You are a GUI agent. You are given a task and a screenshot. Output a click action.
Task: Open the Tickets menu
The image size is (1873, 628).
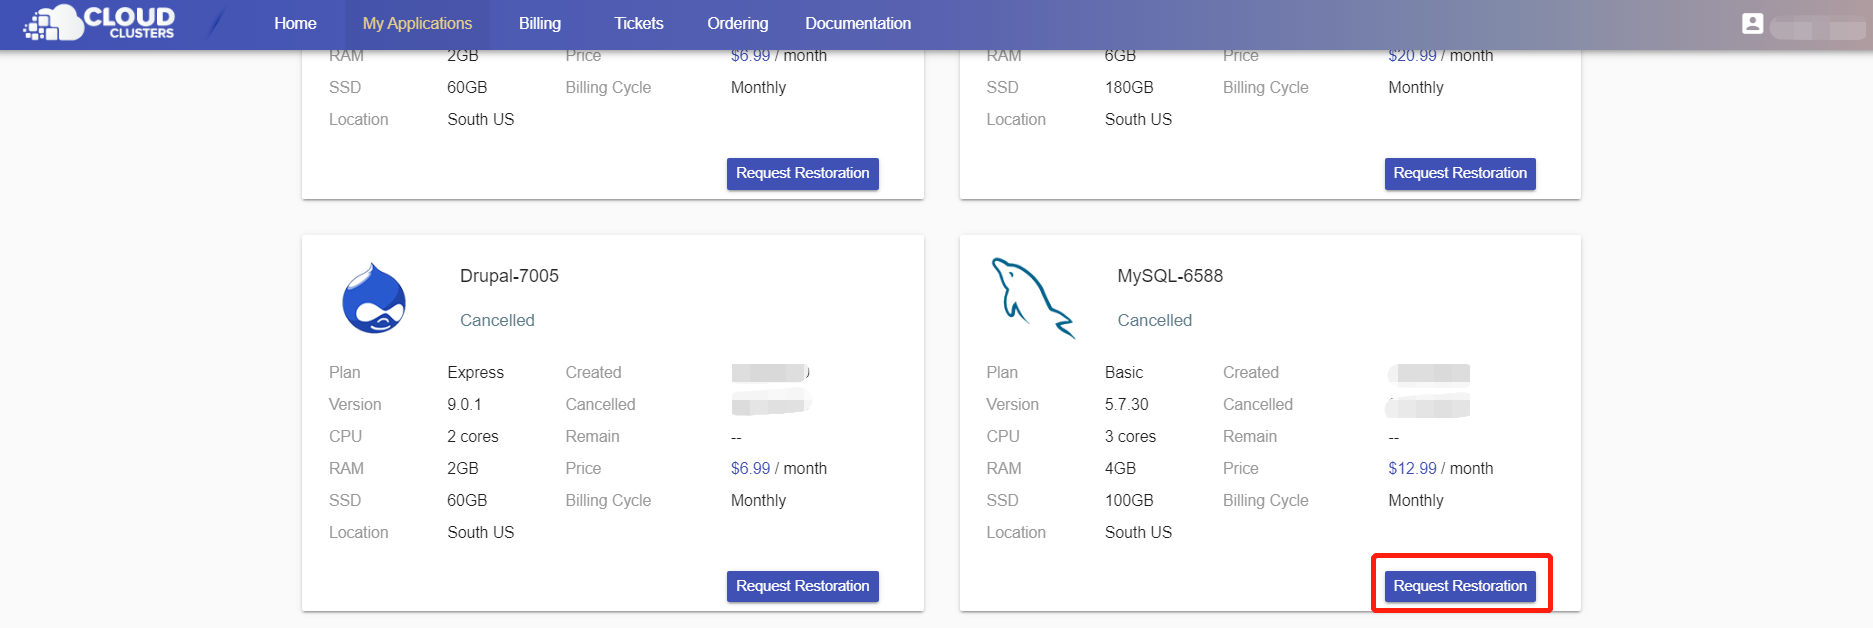[639, 23]
